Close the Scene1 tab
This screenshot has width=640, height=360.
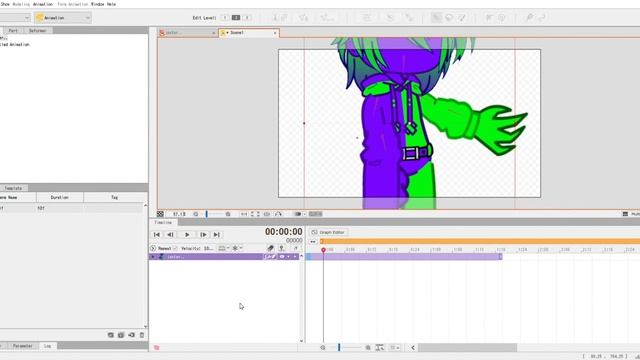point(275,33)
